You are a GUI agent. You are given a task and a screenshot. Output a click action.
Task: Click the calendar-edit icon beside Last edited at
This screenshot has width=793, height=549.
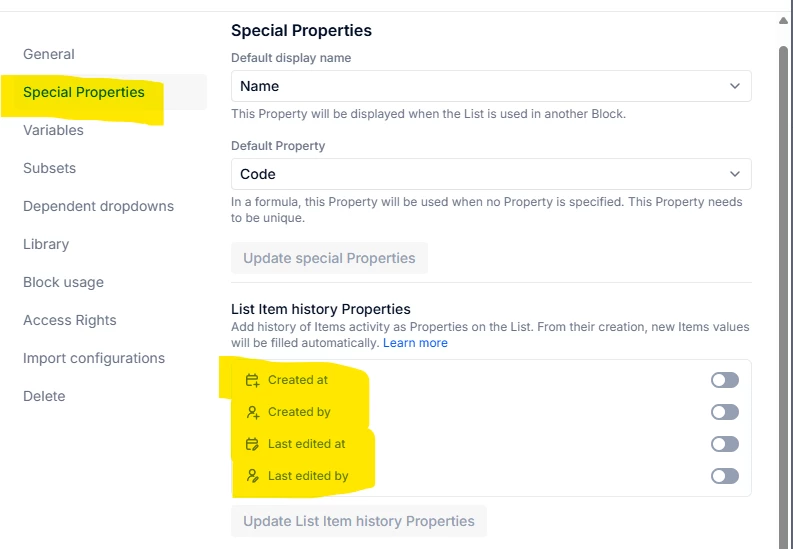click(x=252, y=444)
